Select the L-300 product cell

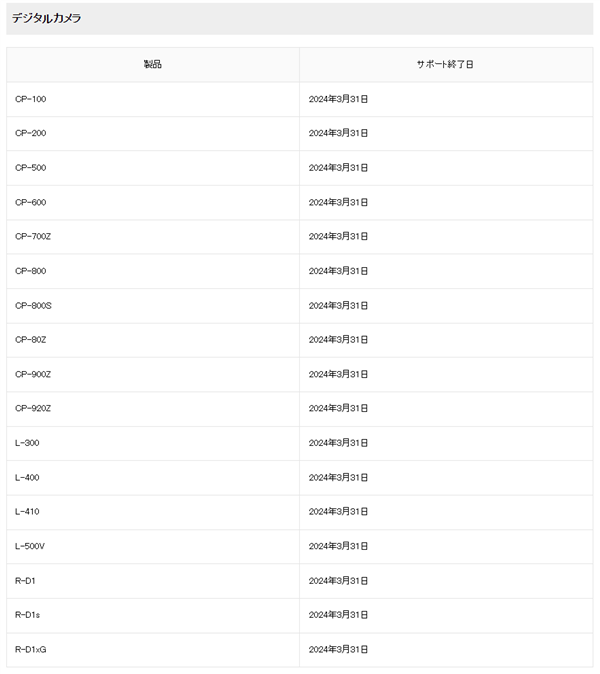(28, 443)
